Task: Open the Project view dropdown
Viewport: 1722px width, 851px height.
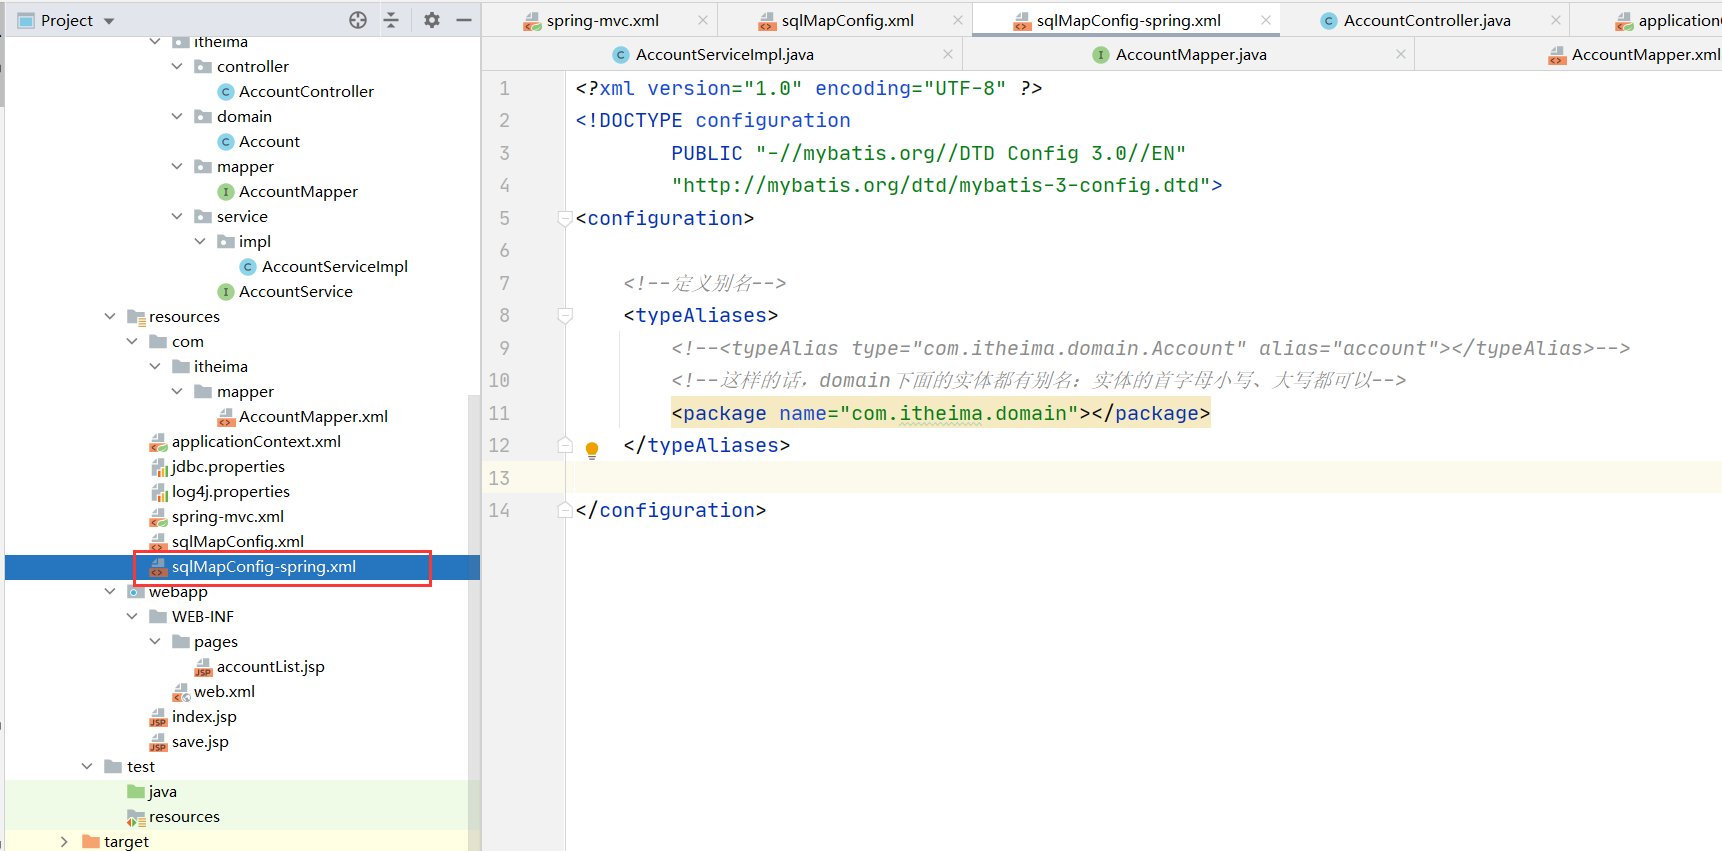Action: click(109, 21)
